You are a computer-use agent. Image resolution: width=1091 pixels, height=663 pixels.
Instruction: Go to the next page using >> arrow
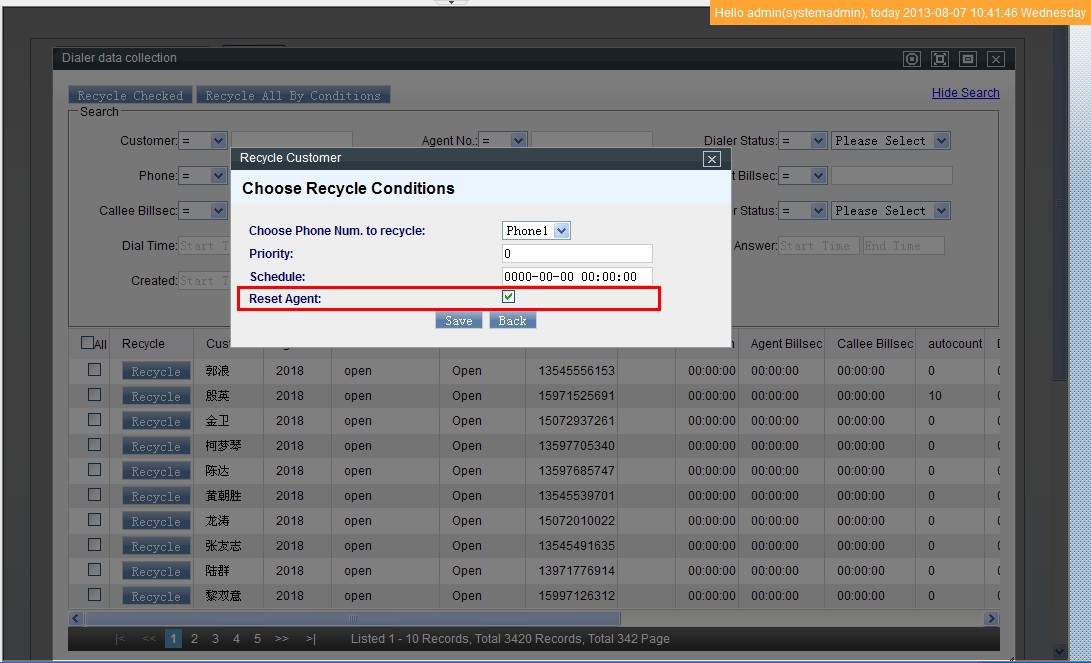click(x=281, y=639)
